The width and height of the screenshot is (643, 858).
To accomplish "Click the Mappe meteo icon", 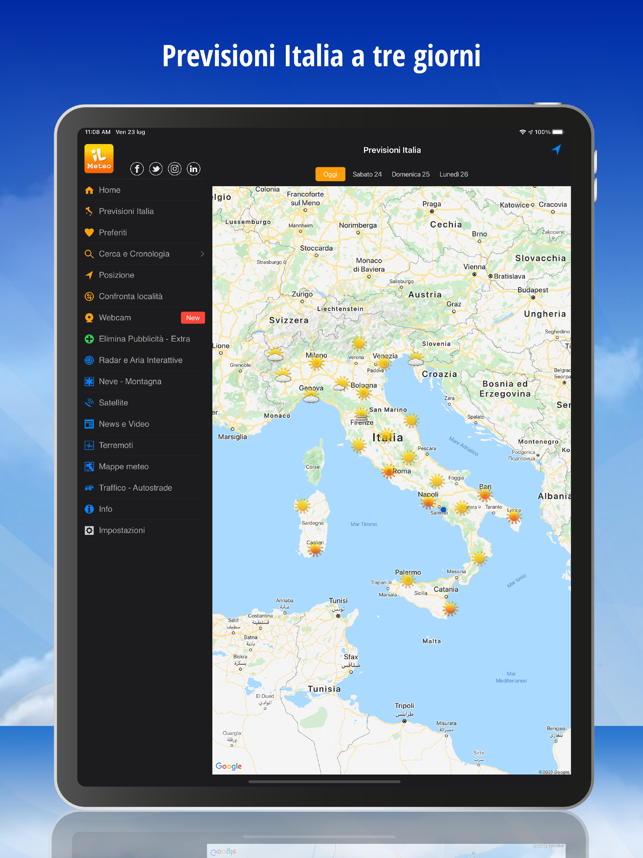I will point(89,467).
